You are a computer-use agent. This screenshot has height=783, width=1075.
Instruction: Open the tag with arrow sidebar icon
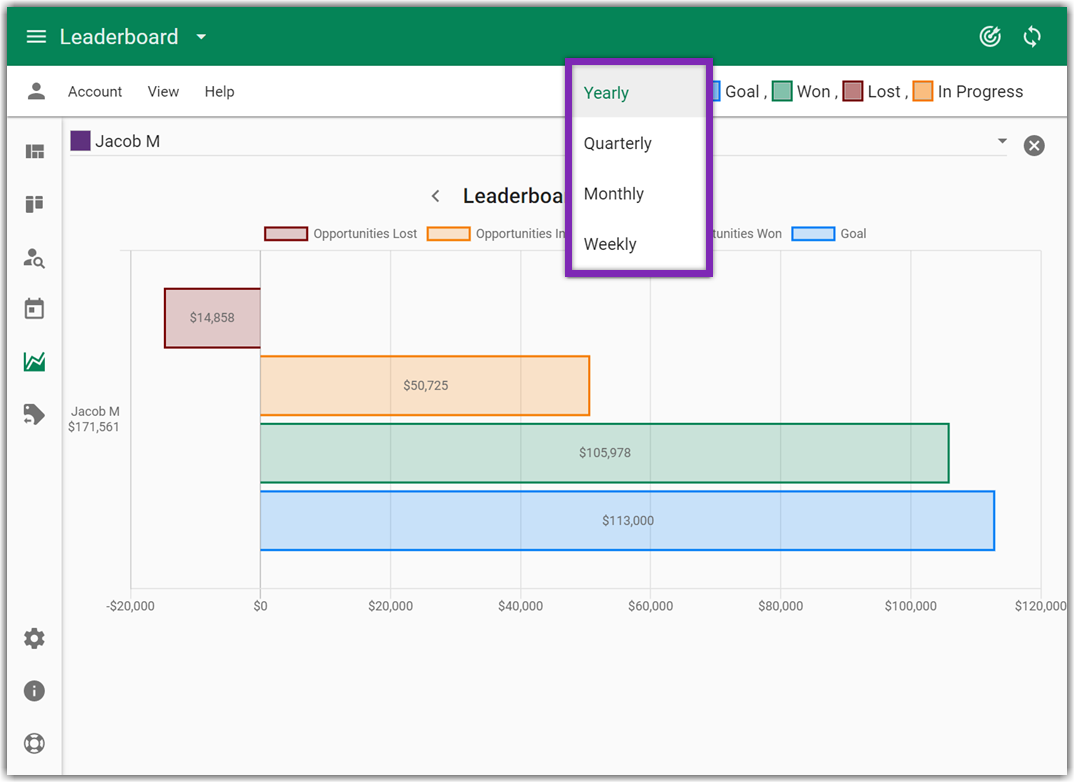coord(34,414)
